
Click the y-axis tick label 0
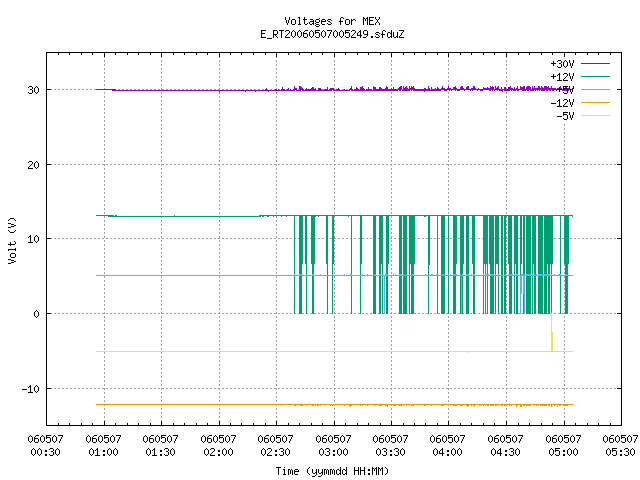pos(37,314)
